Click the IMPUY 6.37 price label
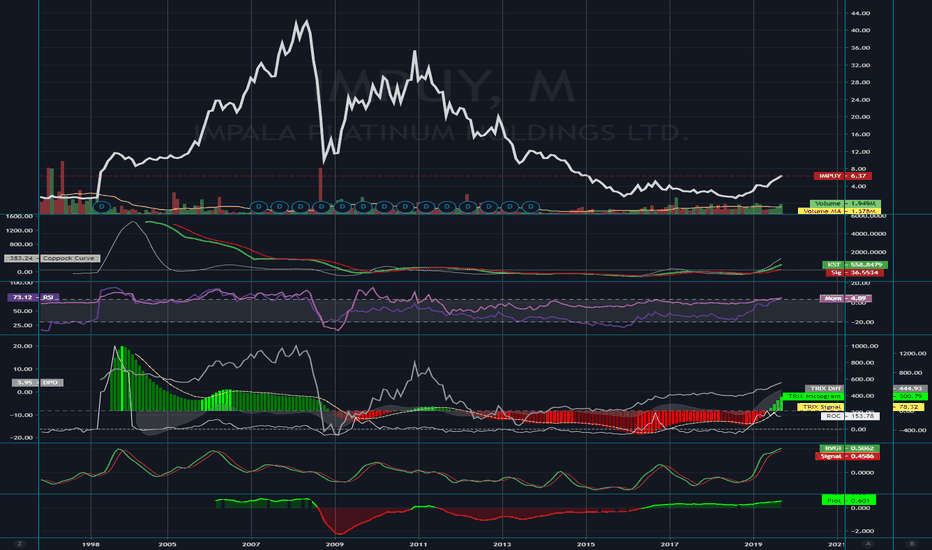The image size is (932, 550). tap(843, 176)
